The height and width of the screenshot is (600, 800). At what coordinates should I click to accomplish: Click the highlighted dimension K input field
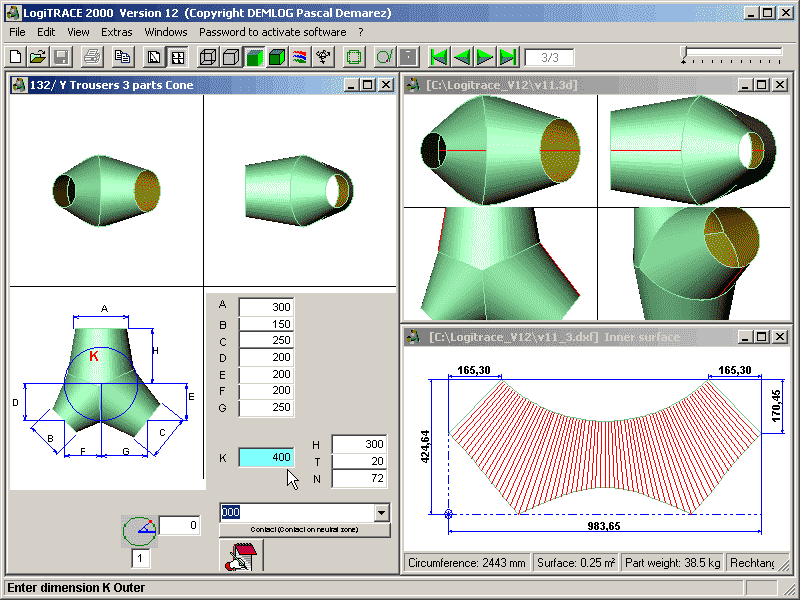(266, 457)
